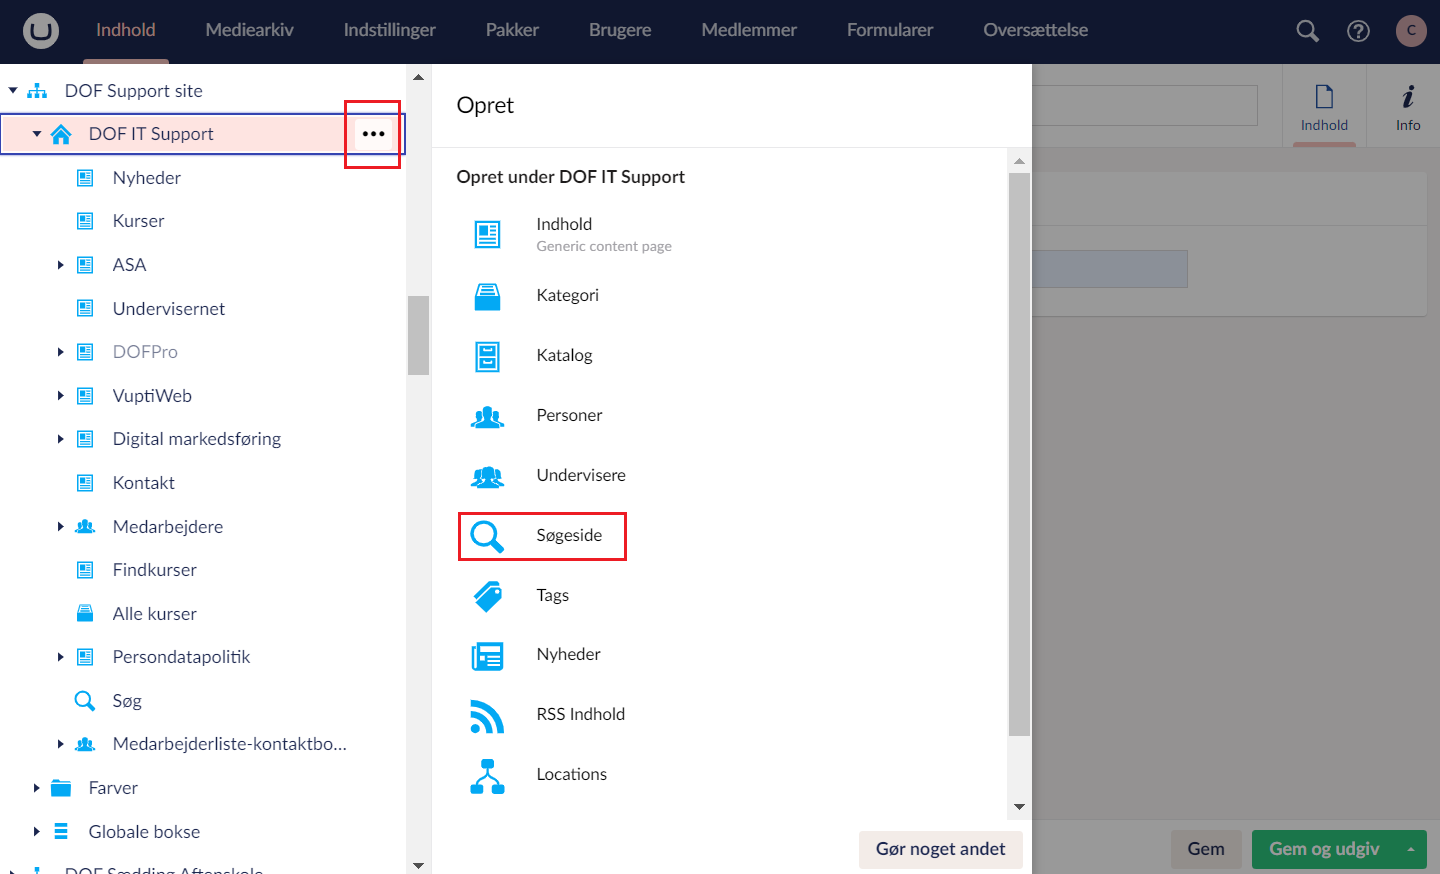Click the Kategori box icon
The height and width of the screenshot is (874, 1440).
coord(487,296)
